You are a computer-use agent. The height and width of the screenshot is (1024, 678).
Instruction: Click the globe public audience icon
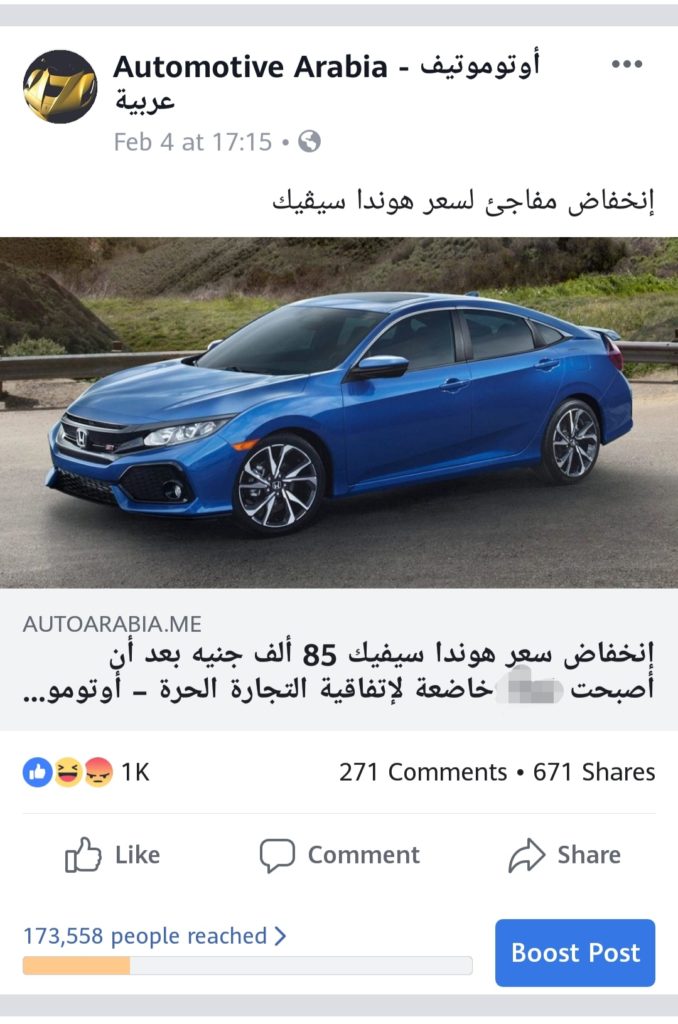tap(310, 141)
